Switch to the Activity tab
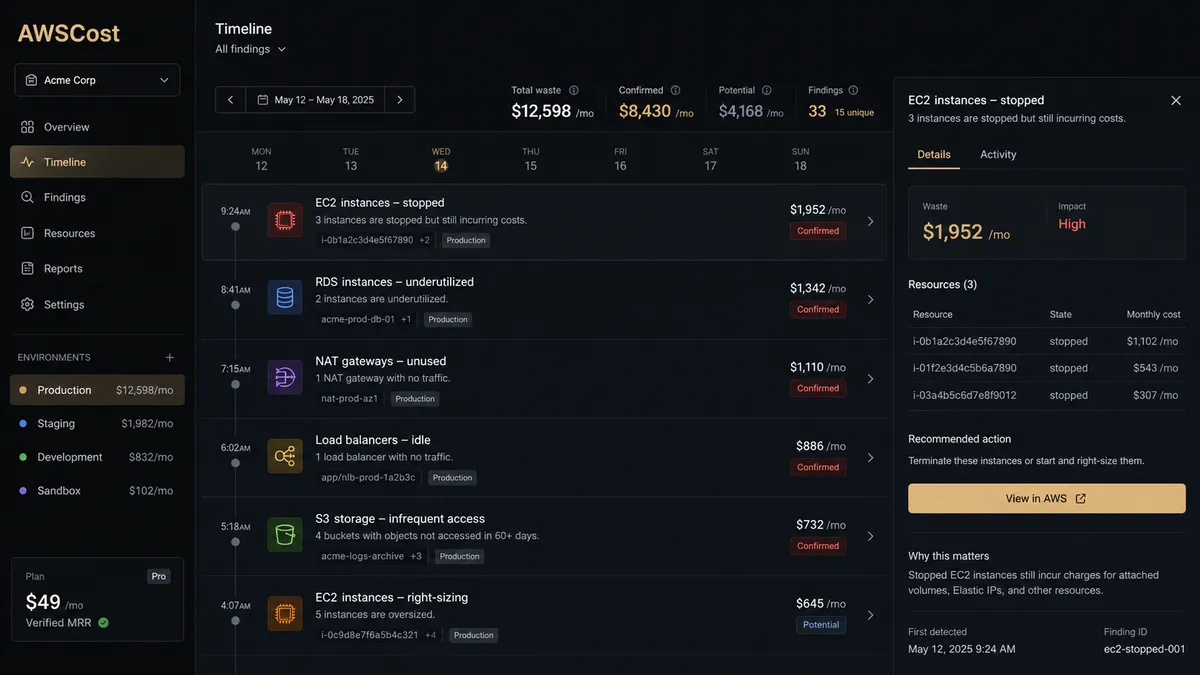The height and width of the screenshot is (675, 1200). pos(998,154)
